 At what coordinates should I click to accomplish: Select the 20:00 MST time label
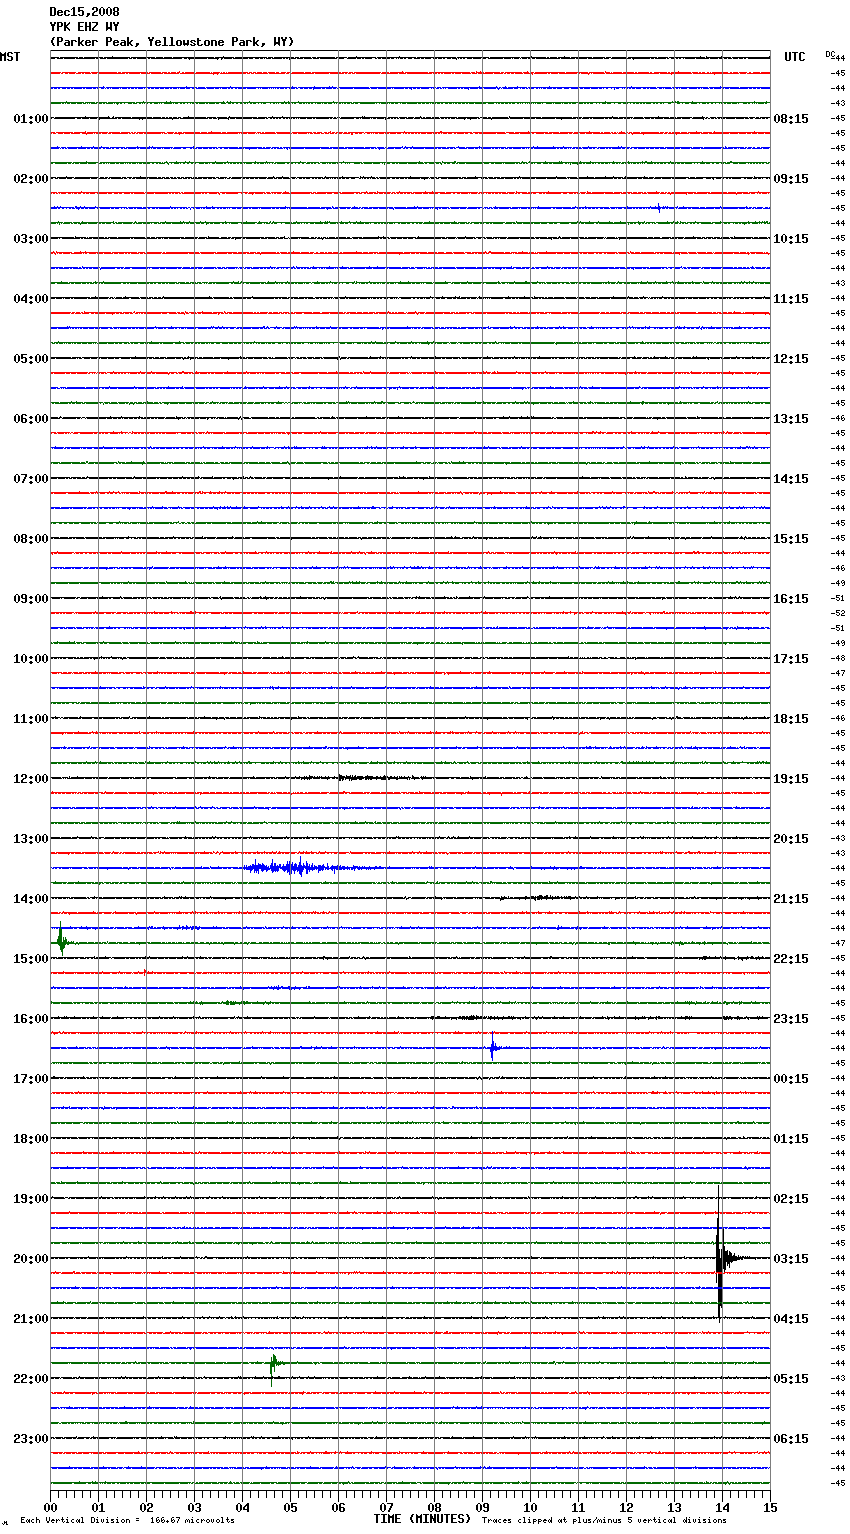point(30,1258)
